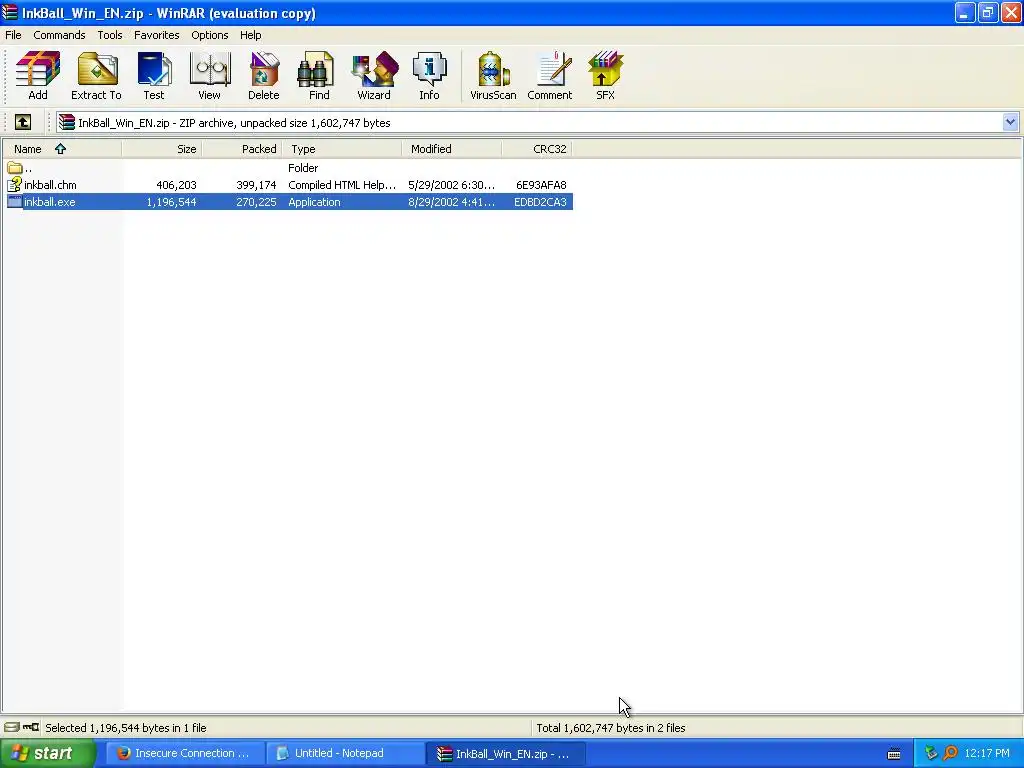Viewport: 1024px width, 768px height.
Task: Show archive Info
Action: tap(429, 76)
